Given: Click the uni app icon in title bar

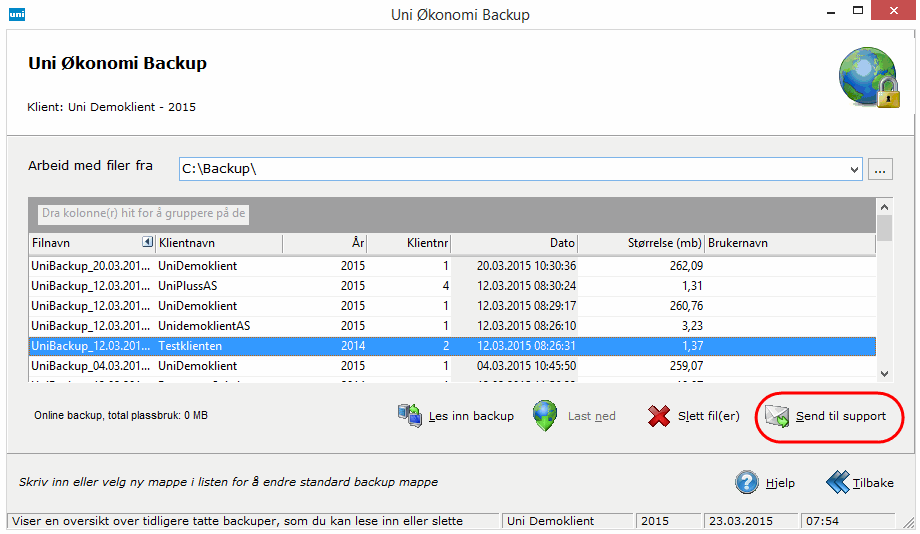Looking at the screenshot, I should [16, 14].
